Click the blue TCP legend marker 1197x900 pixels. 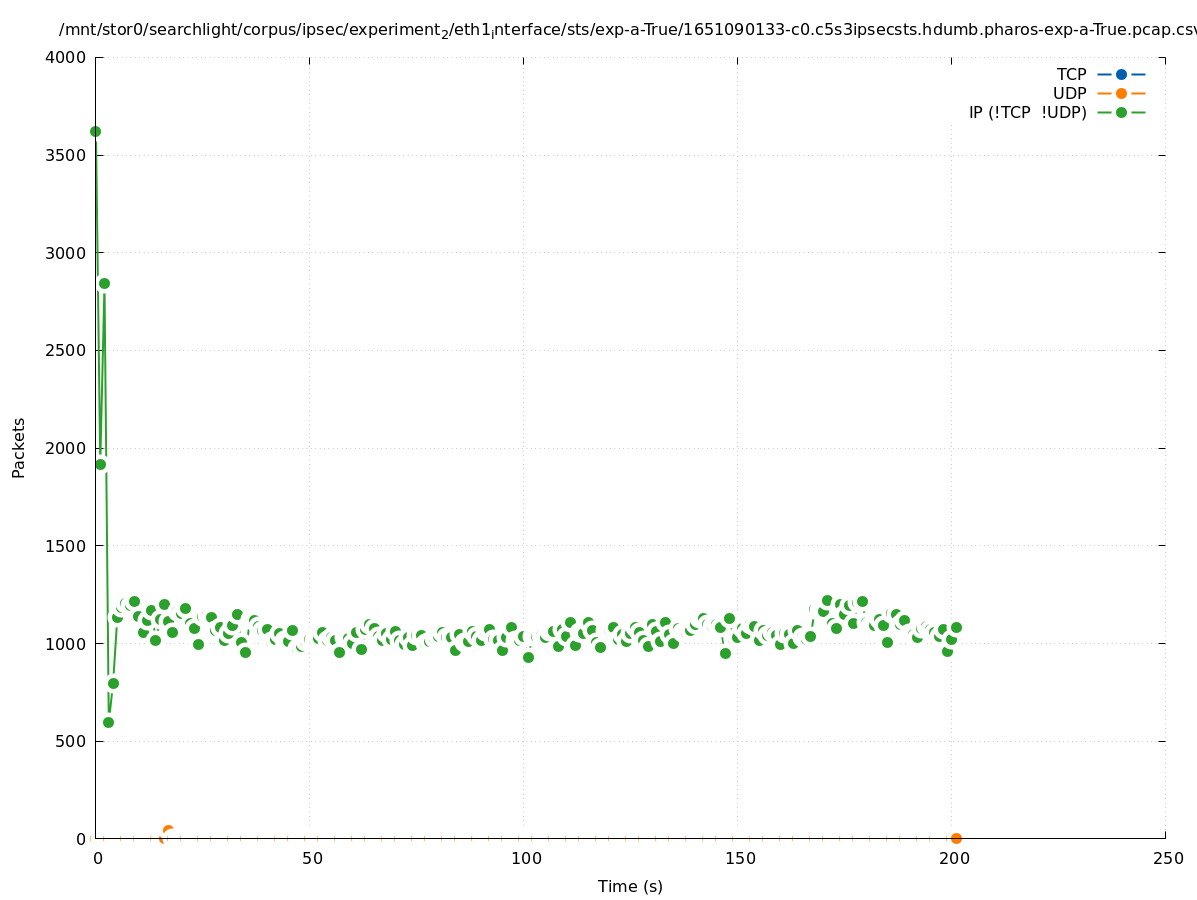pyautogui.click(x=1121, y=74)
